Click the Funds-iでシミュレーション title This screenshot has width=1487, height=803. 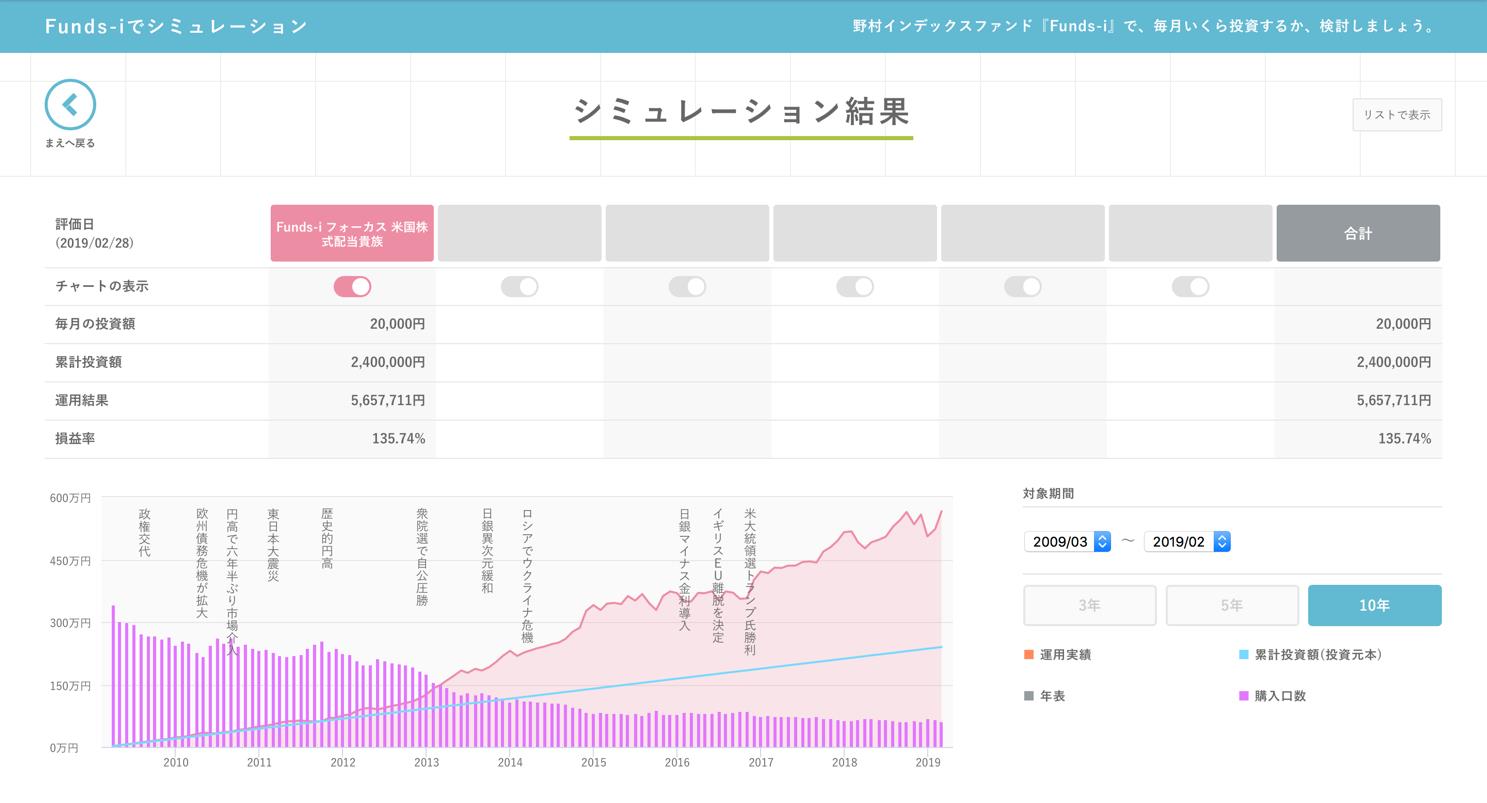tap(176, 26)
